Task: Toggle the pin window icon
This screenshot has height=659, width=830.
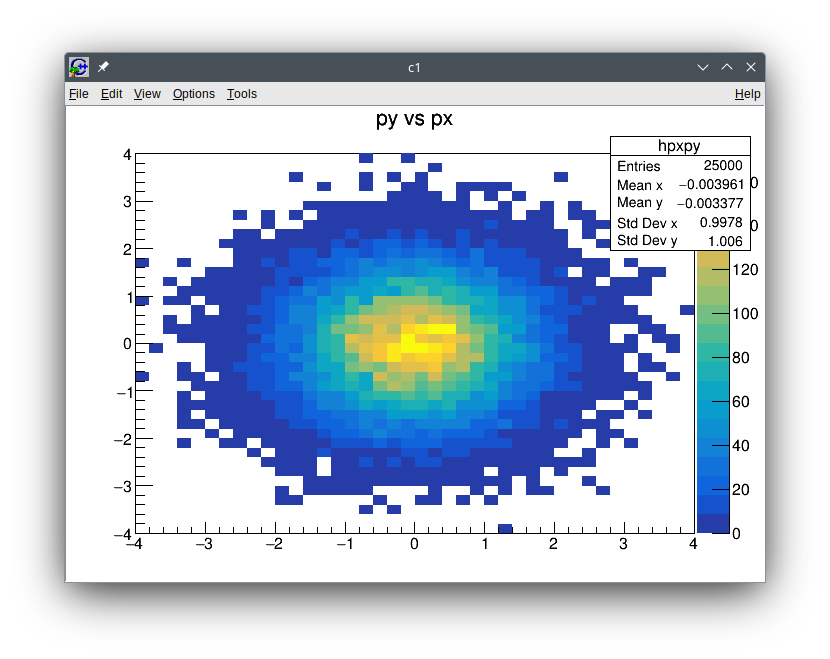Action: point(103,67)
